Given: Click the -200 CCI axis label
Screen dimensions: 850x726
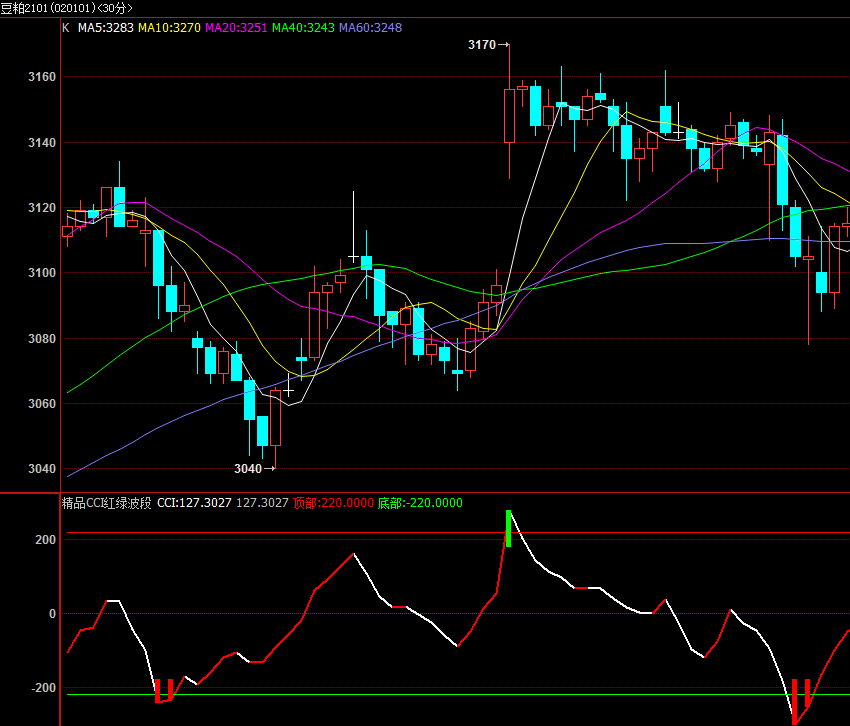Looking at the screenshot, I should pyautogui.click(x=43, y=688).
